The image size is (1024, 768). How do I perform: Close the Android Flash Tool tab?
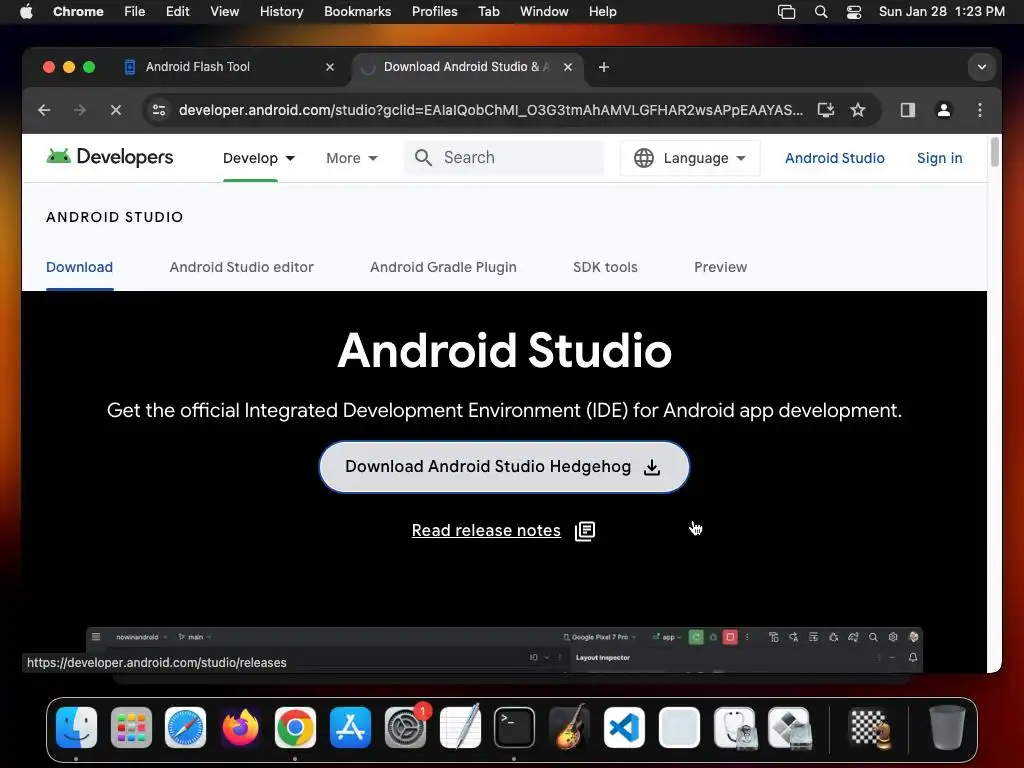click(330, 67)
